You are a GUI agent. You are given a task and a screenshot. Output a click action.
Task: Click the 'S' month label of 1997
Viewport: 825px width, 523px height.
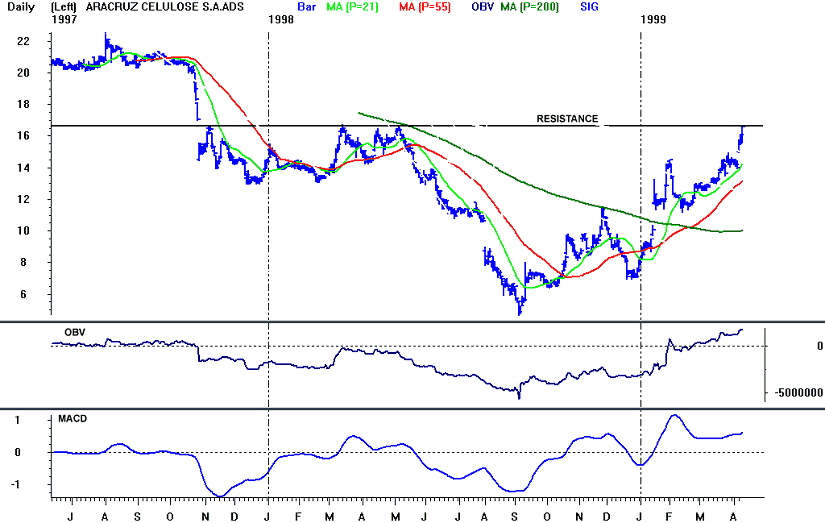click(137, 517)
